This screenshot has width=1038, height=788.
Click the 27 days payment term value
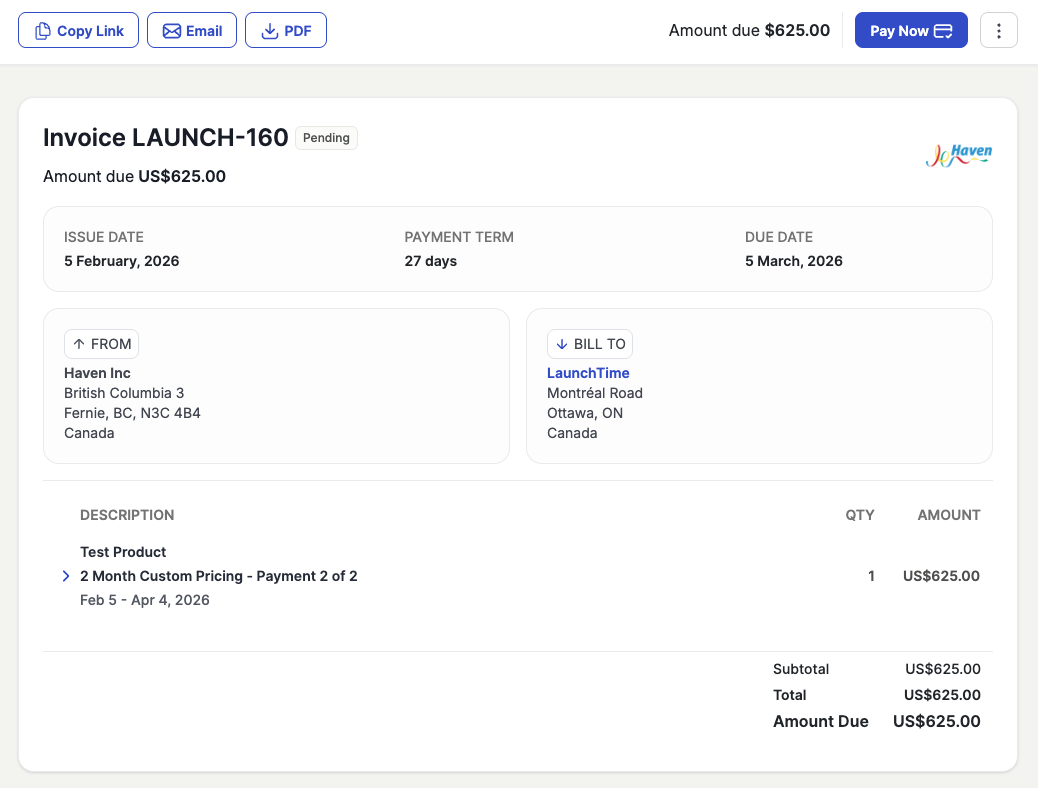pyautogui.click(x=430, y=261)
